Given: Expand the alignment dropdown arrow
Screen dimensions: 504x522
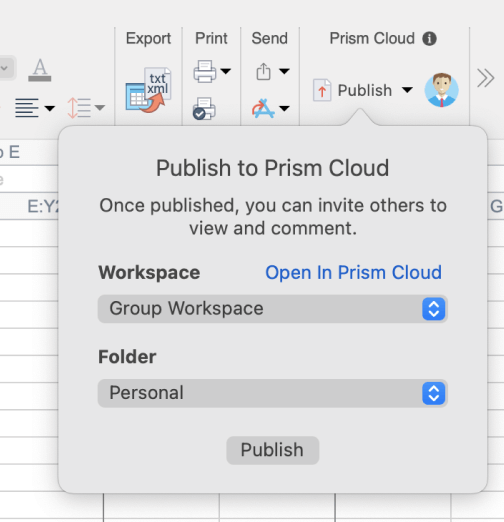Looking at the screenshot, I should click(50, 108).
